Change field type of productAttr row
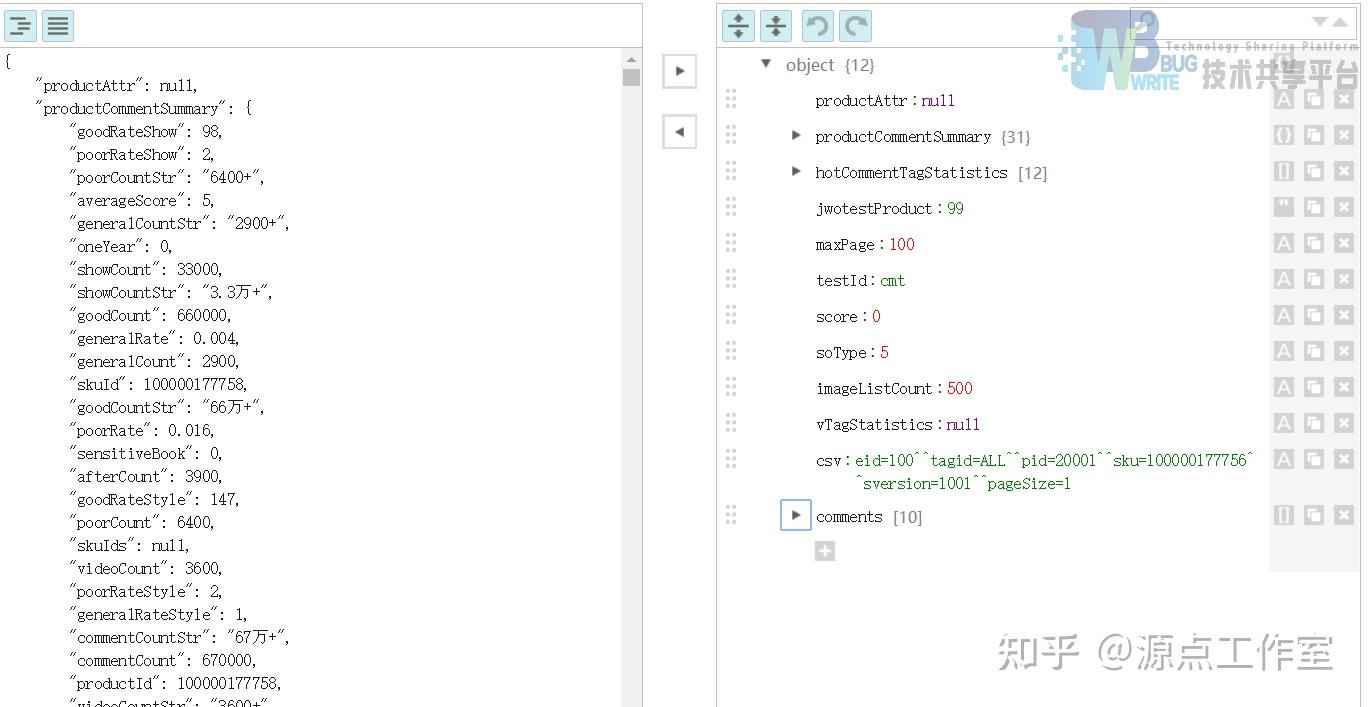The image size is (1368, 707). pos(1284,99)
